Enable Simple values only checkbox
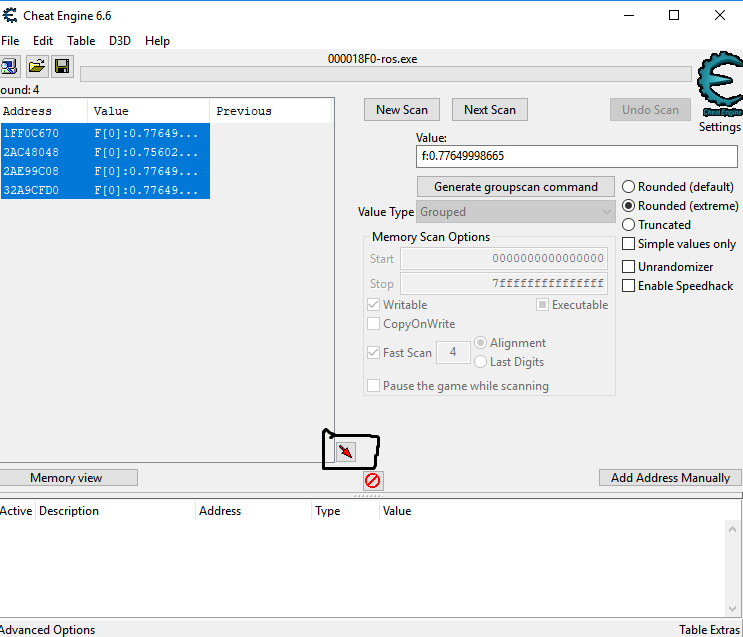Screen dimensions: 743x637 (x=628, y=244)
